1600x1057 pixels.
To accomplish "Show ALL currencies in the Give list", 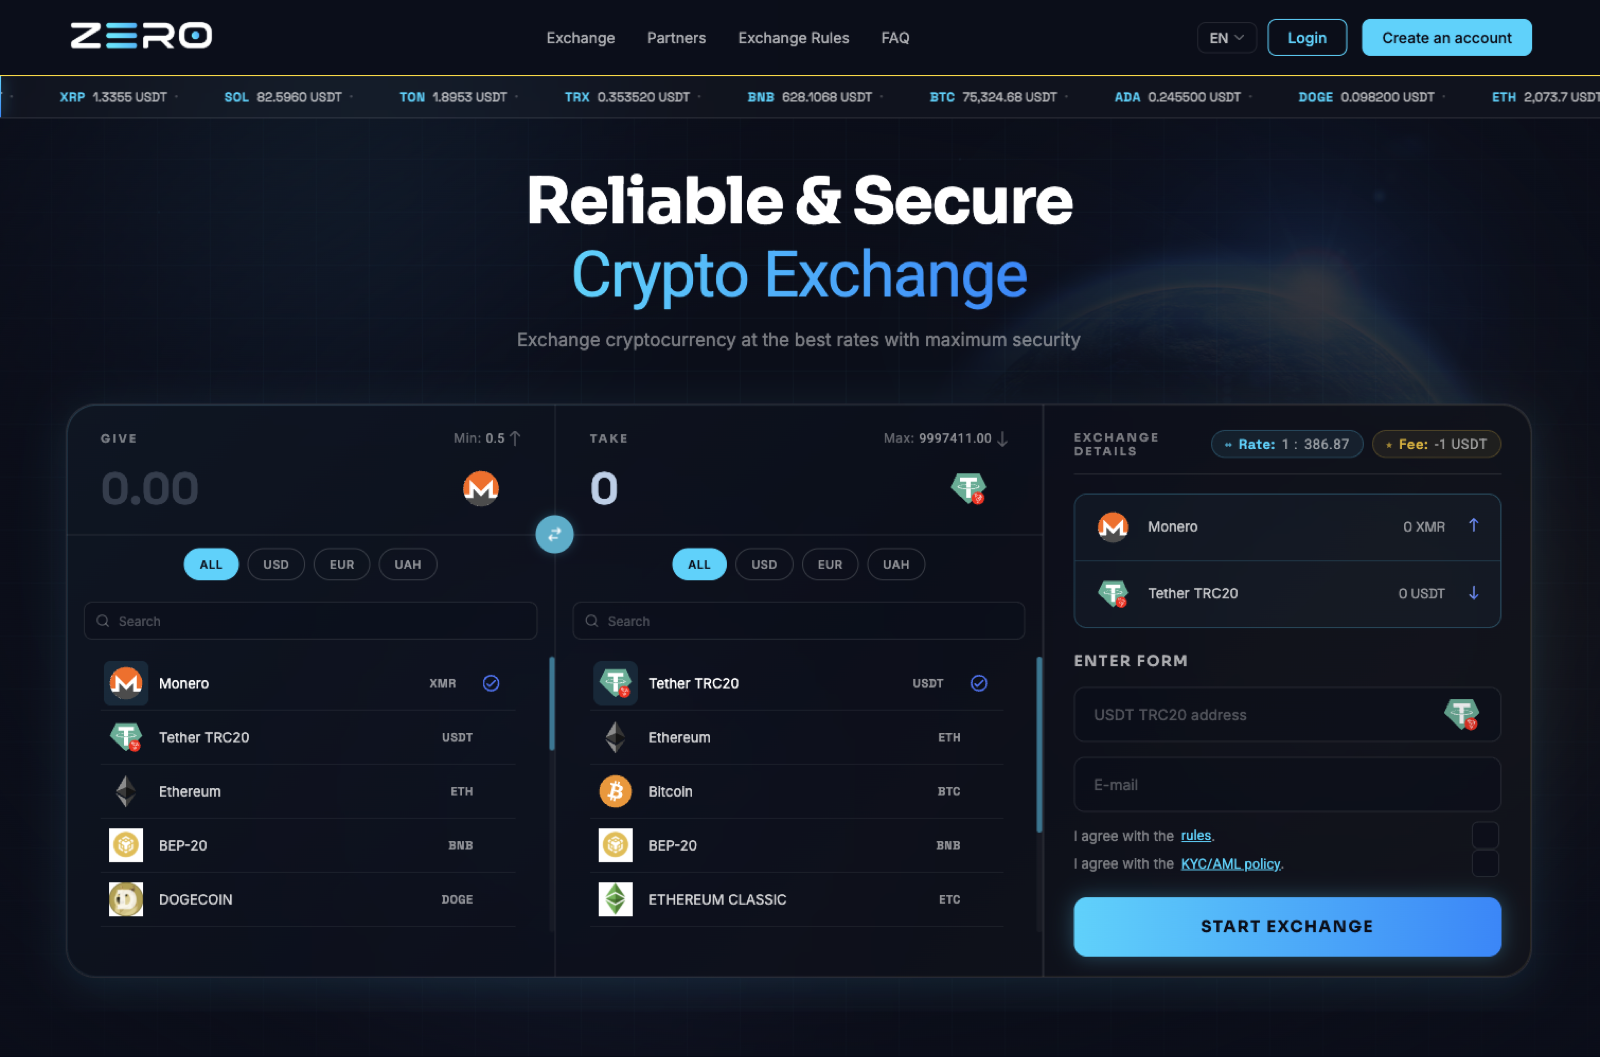I will (x=211, y=564).
